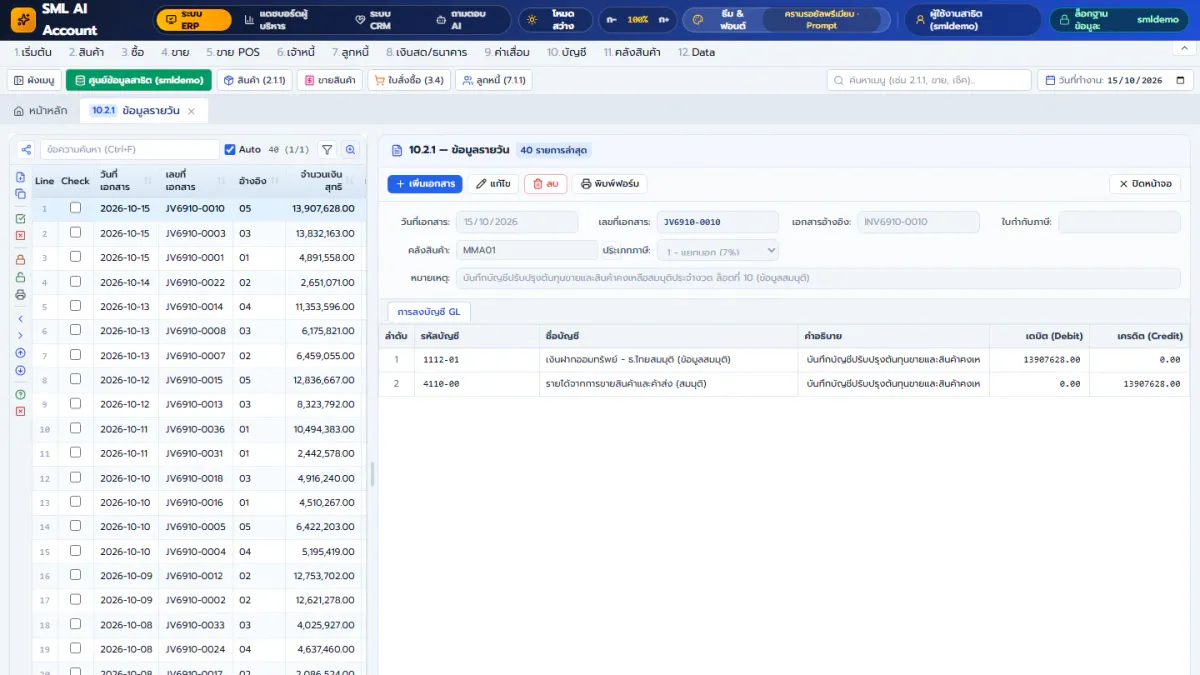Click the เลขที่เอกสาร field JV6910-0010

click(717, 222)
